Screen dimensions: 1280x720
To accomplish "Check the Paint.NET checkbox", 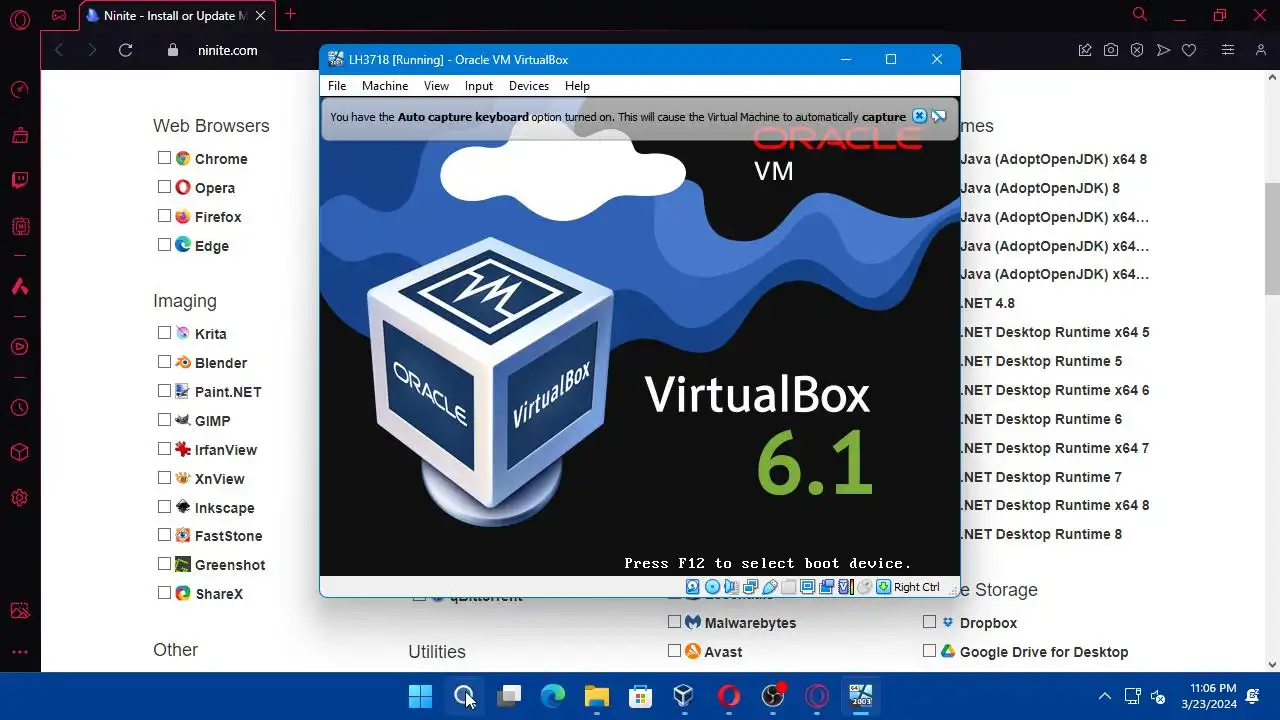I will 164,391.
